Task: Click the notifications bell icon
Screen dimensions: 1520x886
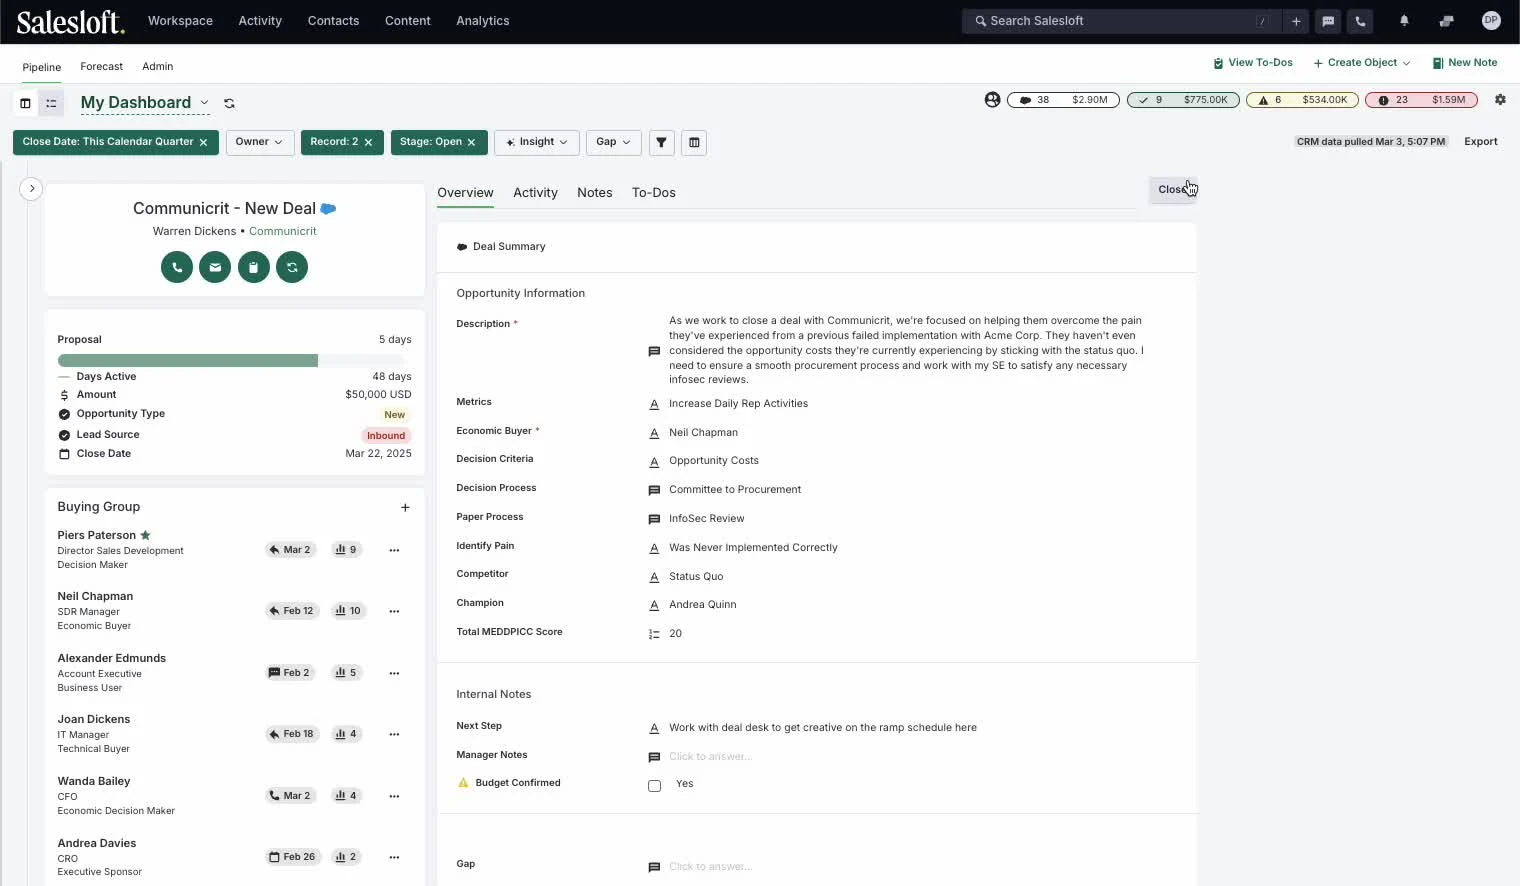Action: [1404, 21]
